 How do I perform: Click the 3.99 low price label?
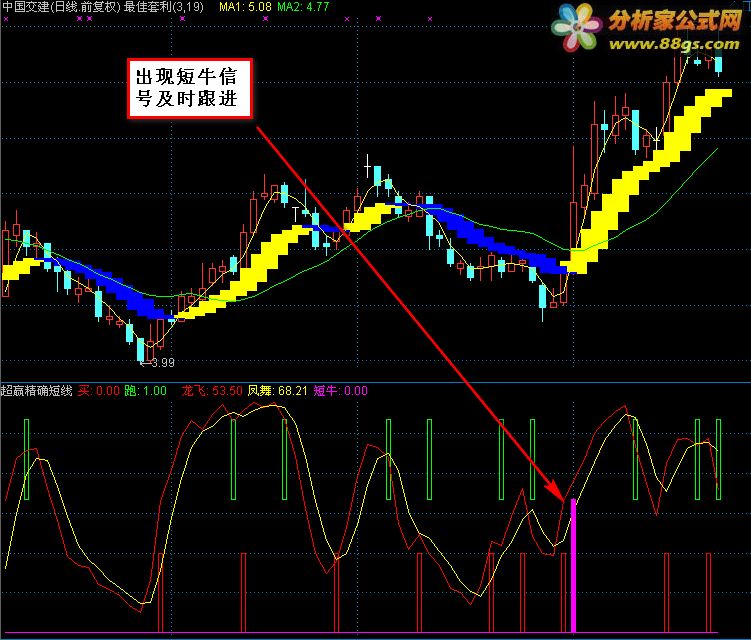pyautogui.click(x=163, y=363)
